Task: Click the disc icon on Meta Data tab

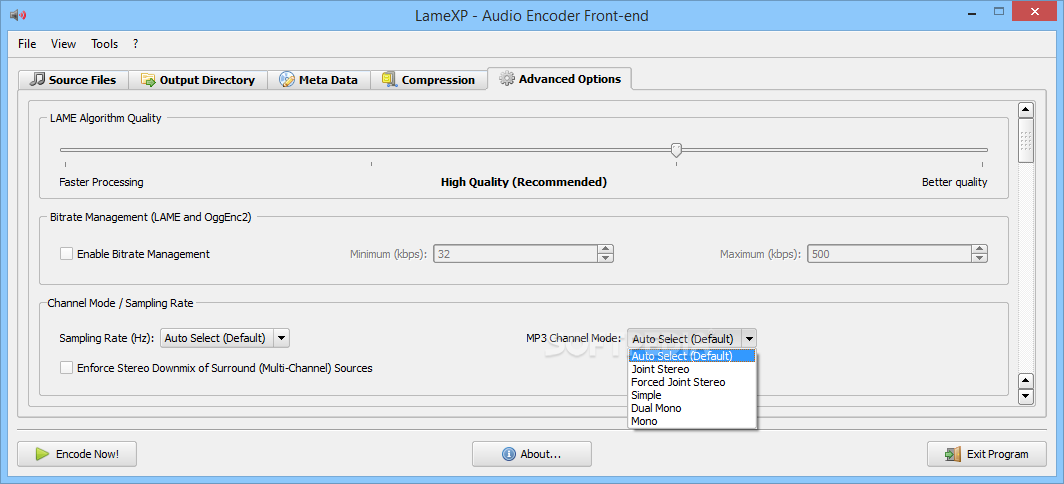Action: 287,79
